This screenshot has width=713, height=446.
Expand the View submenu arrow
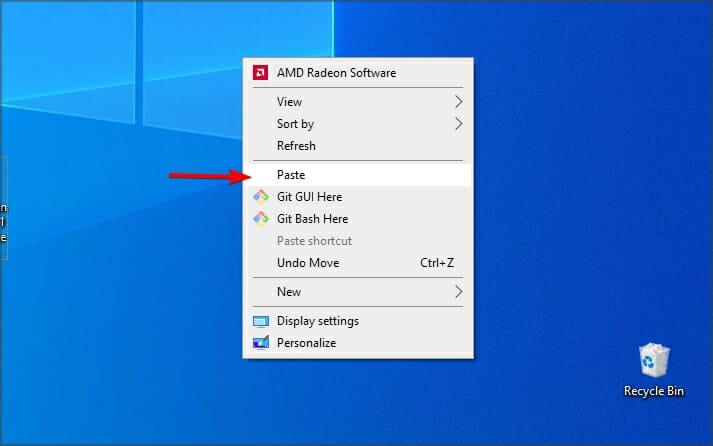pyautogui.click(x=458, y=102)
